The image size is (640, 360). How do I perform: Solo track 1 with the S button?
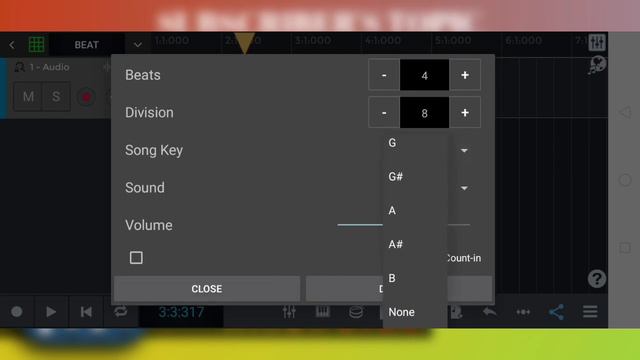[x=56, y=97]
